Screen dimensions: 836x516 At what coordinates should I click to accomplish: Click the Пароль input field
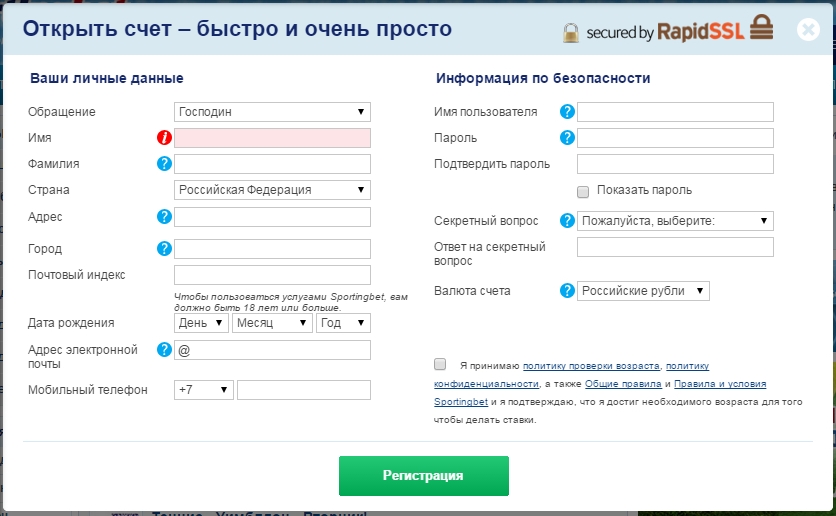tap(675, 138)
